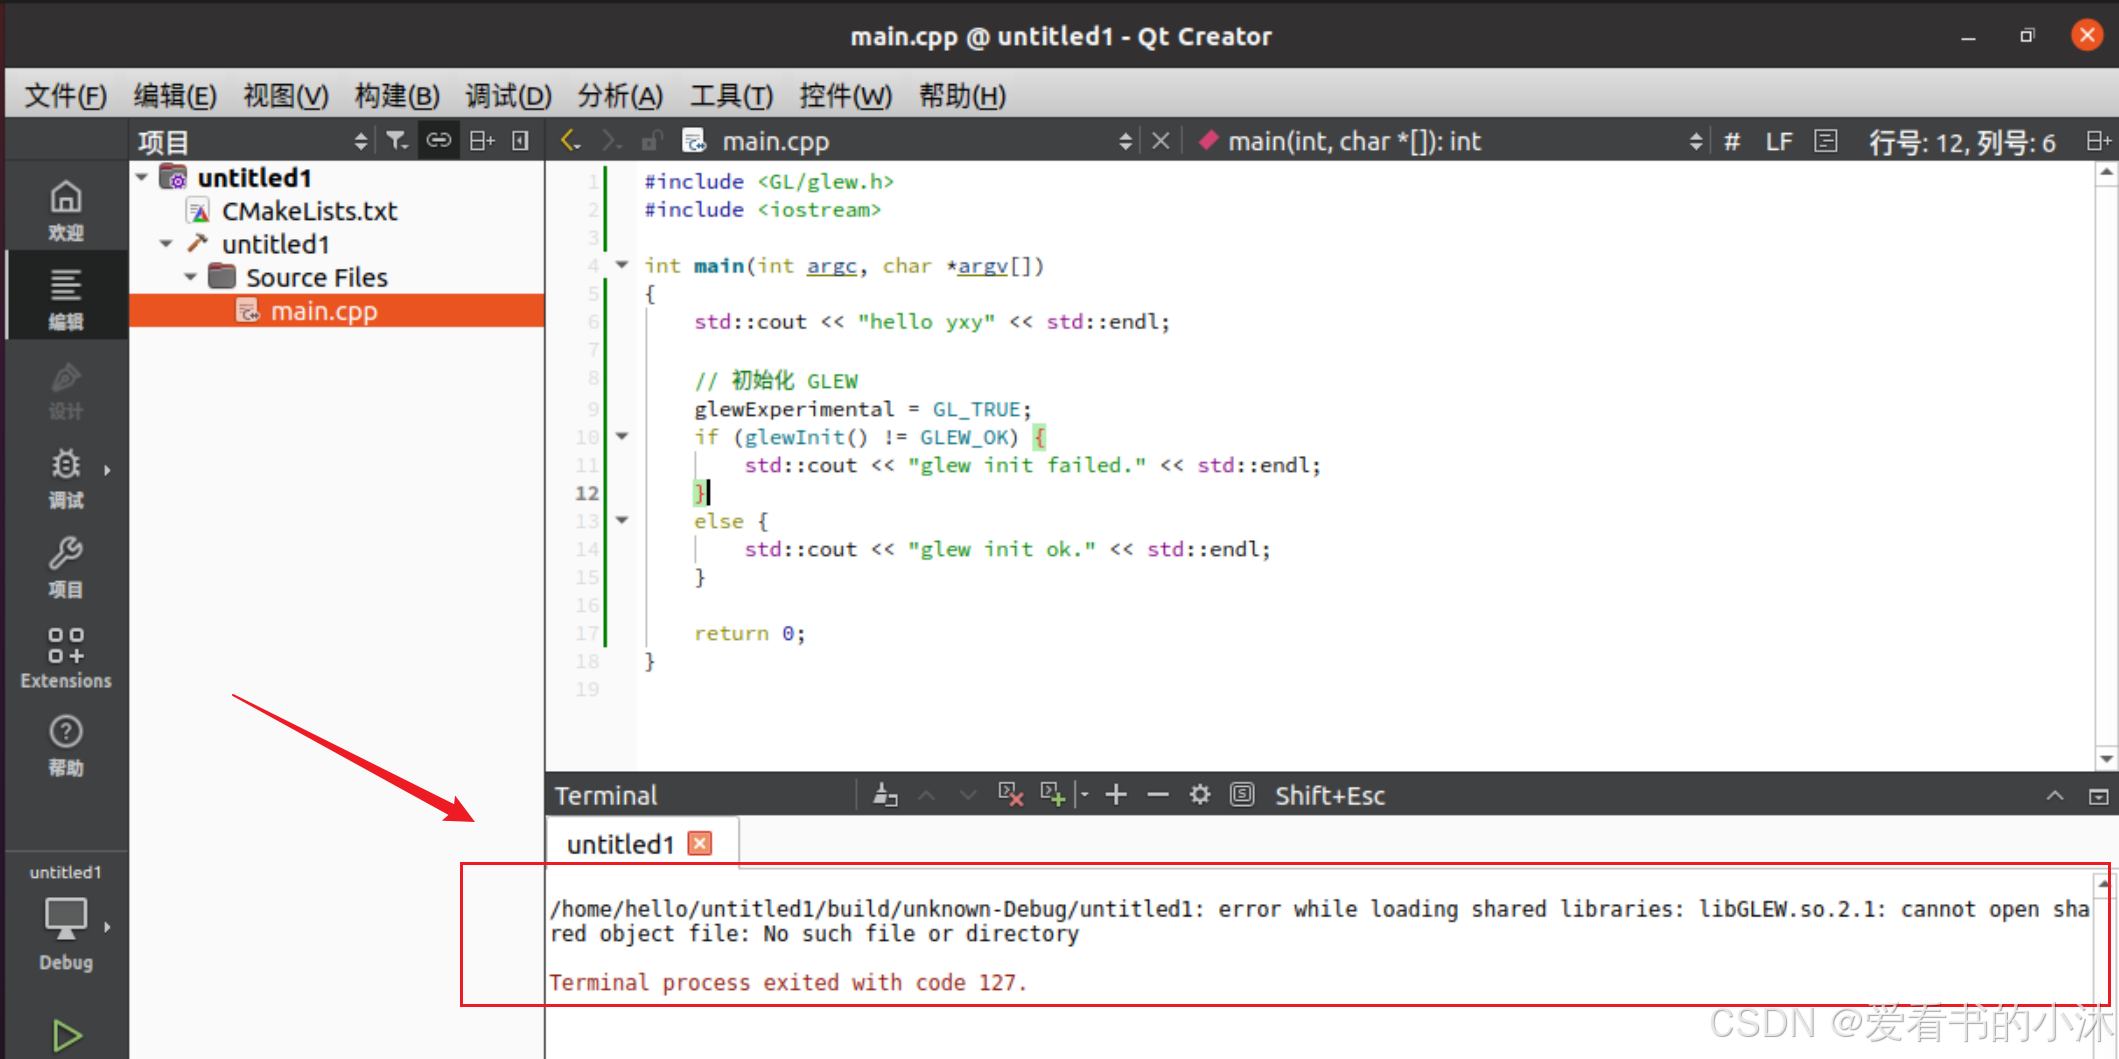
Task: Click the read-only lock icon in editor toolbar
Action: 651,141
